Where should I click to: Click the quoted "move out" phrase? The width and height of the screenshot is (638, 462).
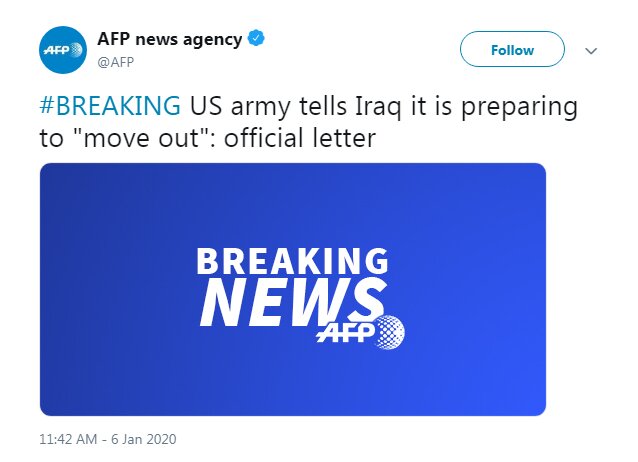click(x=142, y=138)
